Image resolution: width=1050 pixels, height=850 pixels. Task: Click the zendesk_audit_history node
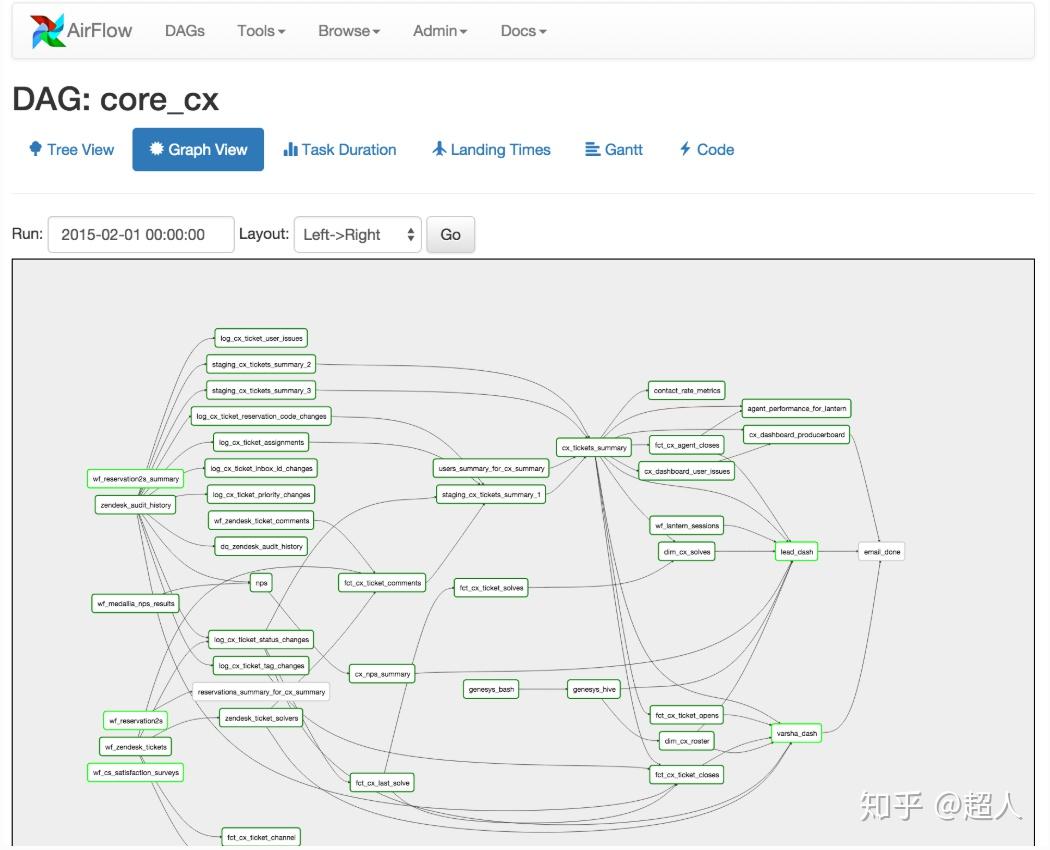pyautogui.click(x=136, y=505)
